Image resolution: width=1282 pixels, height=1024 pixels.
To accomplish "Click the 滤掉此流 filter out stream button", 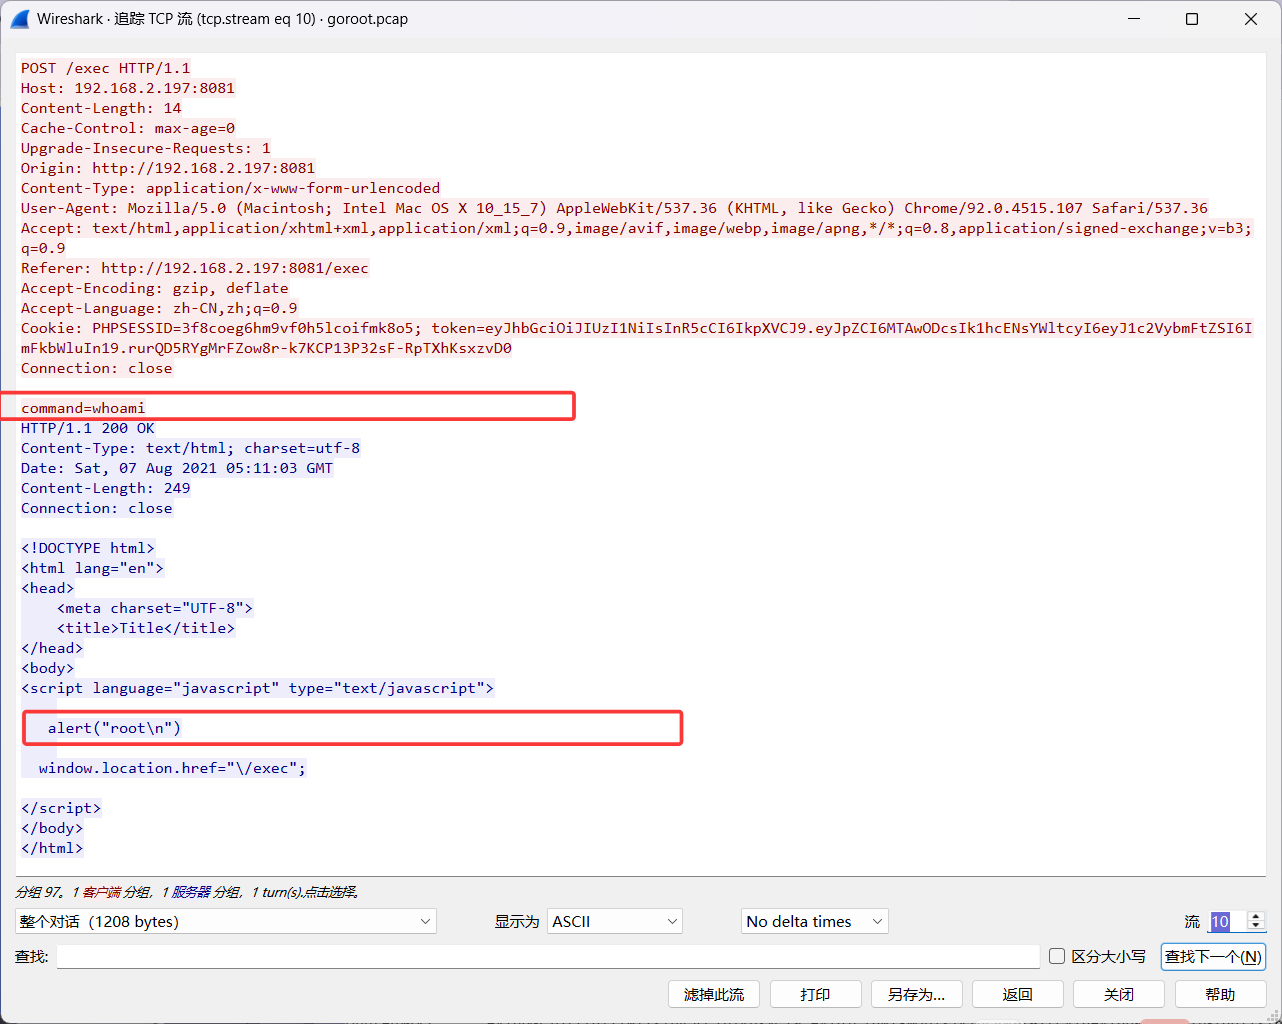I will pyautogui.click(x=714, y=994).
